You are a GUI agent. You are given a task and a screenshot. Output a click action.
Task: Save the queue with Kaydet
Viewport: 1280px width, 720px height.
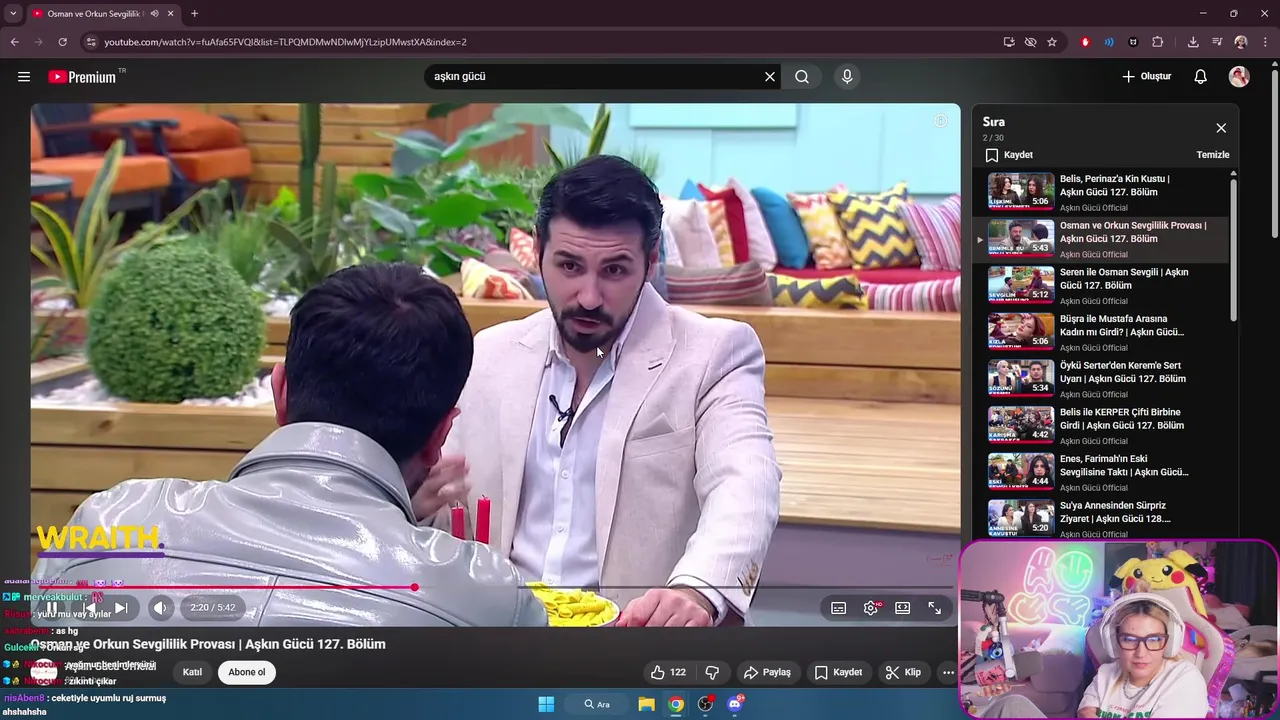[x=1009, y=155]
